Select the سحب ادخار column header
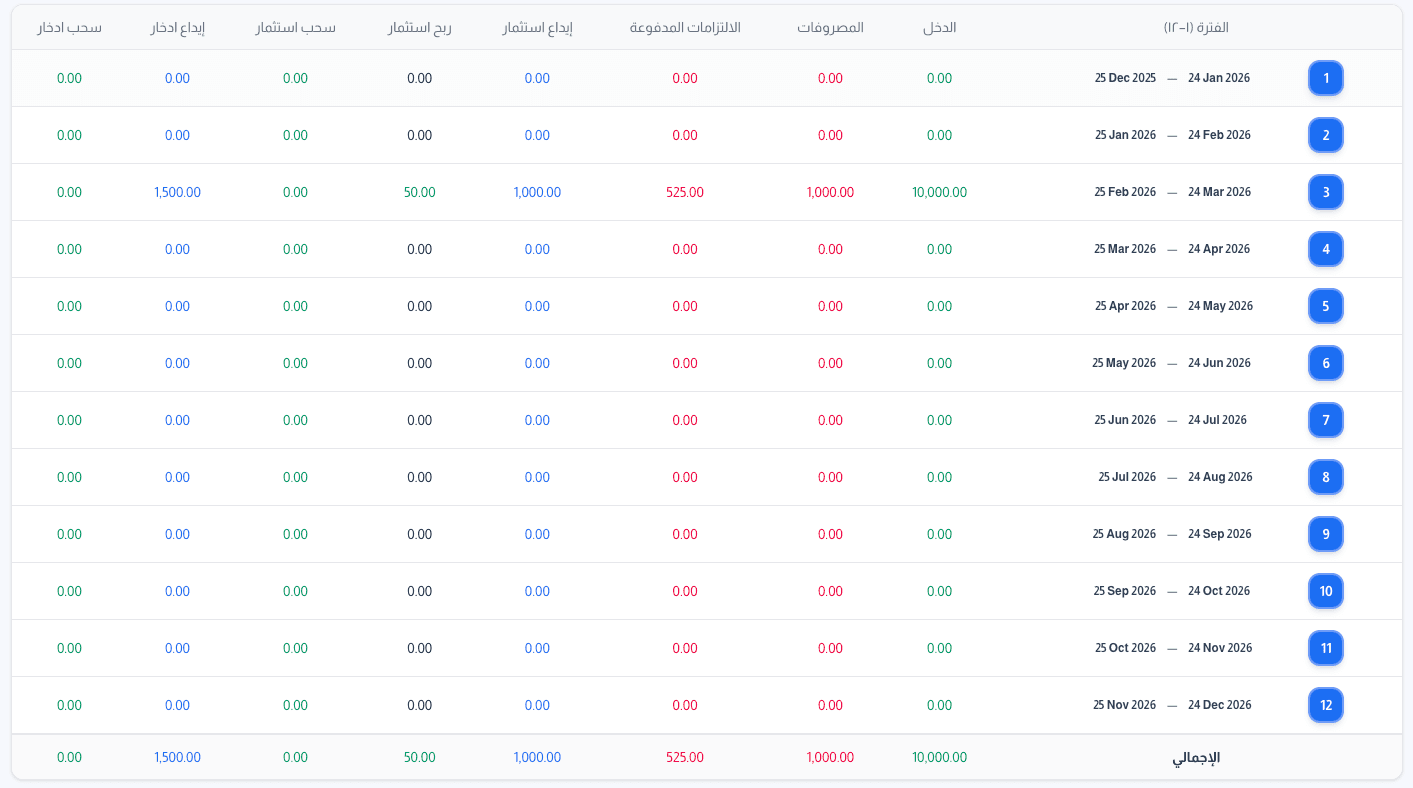 [x=69, y=28]
